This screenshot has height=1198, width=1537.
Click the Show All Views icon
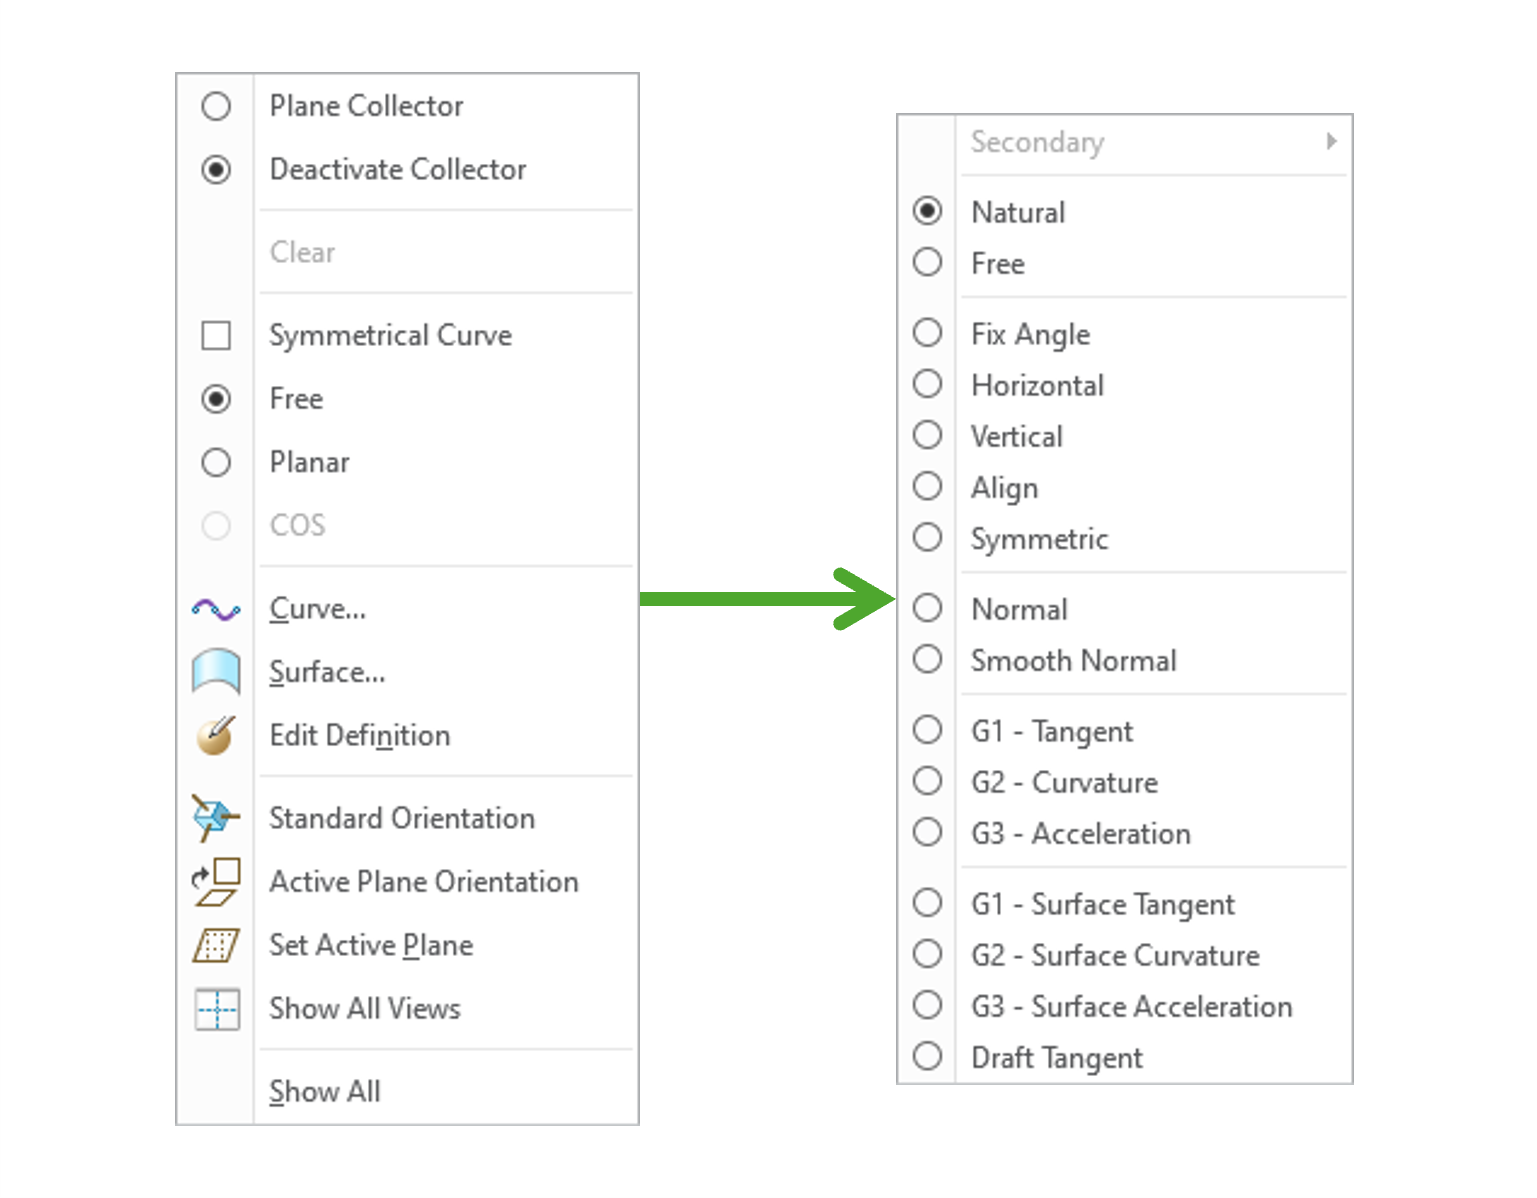click(216, 1009)
